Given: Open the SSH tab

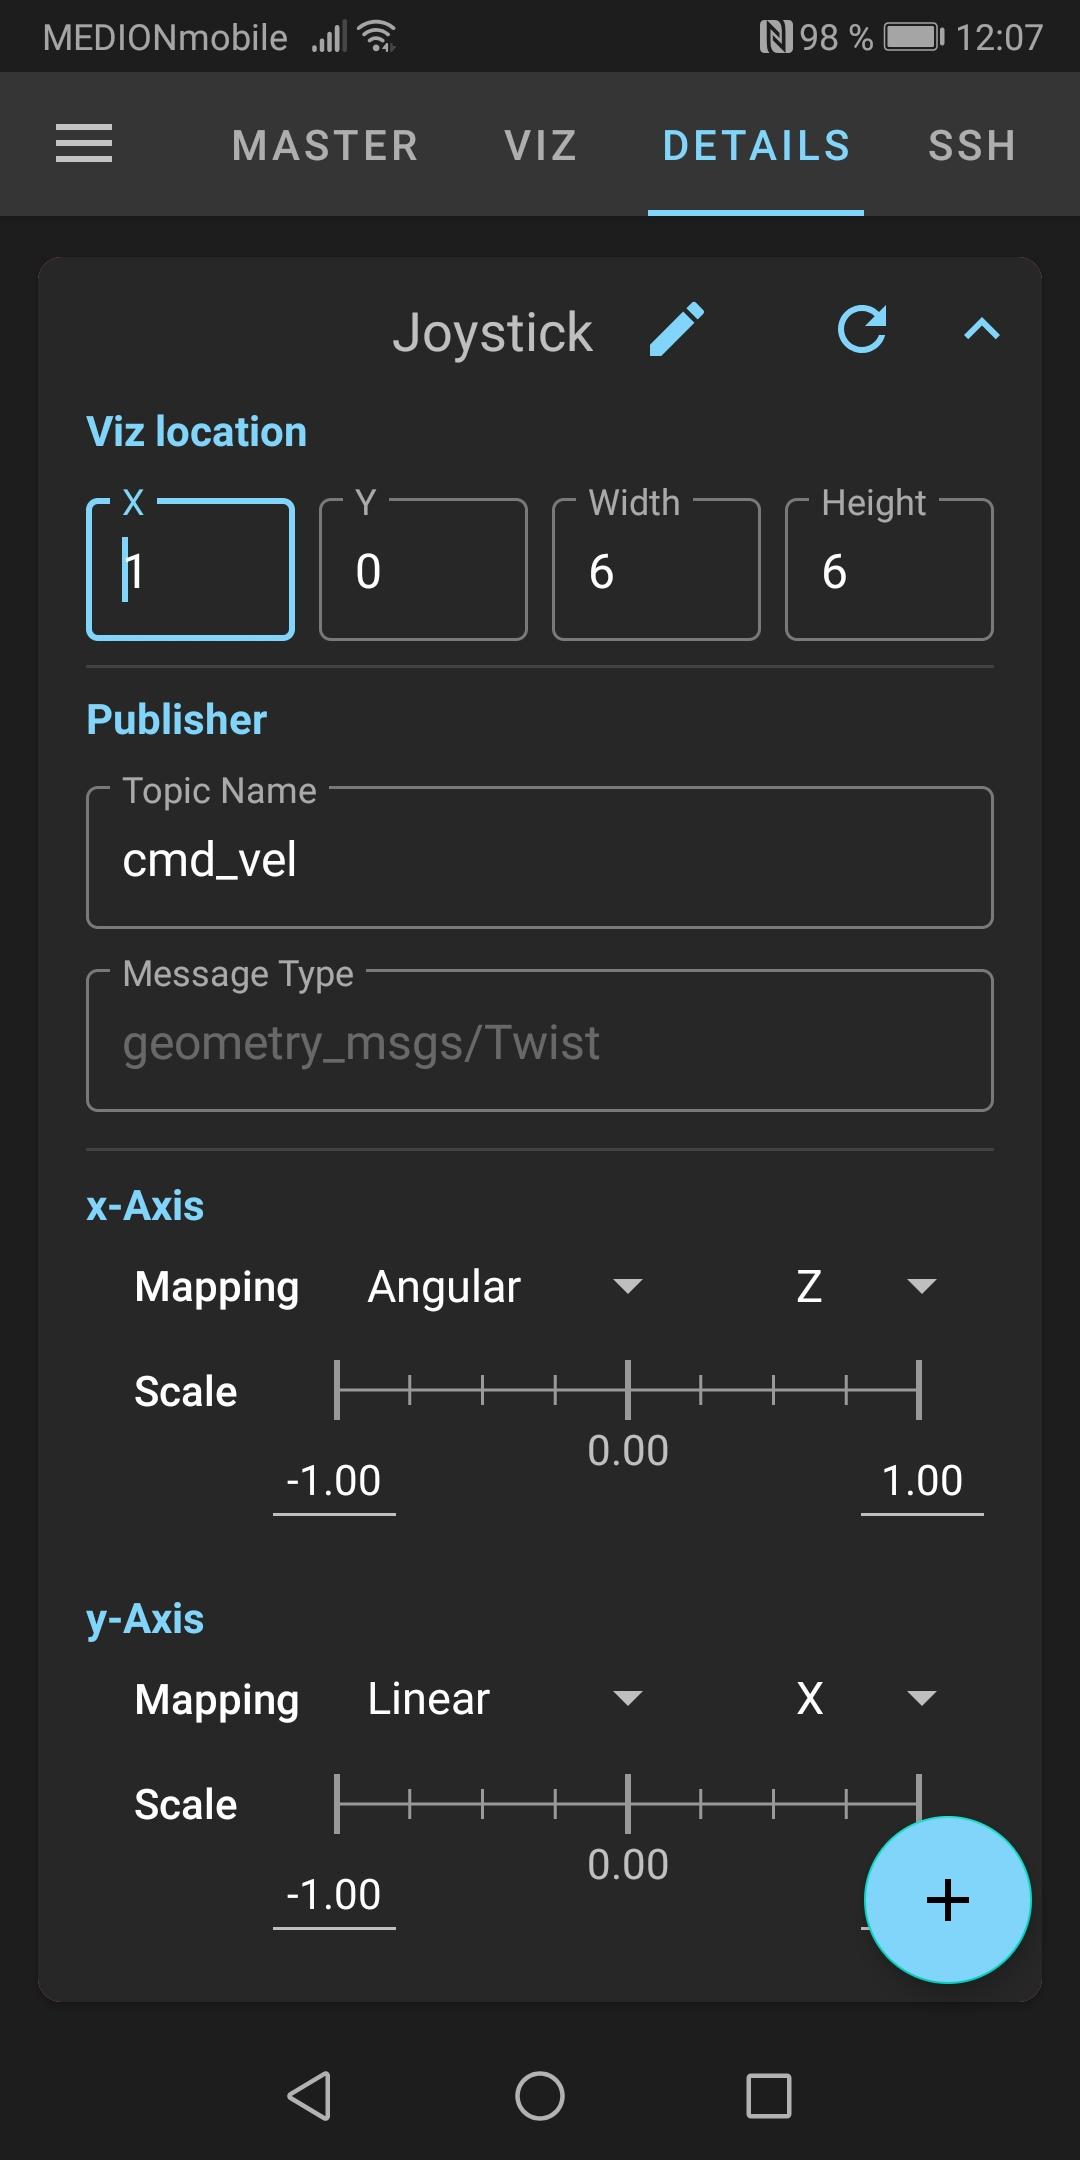Looking at the screenshot, I should click(x=972, y=146).
